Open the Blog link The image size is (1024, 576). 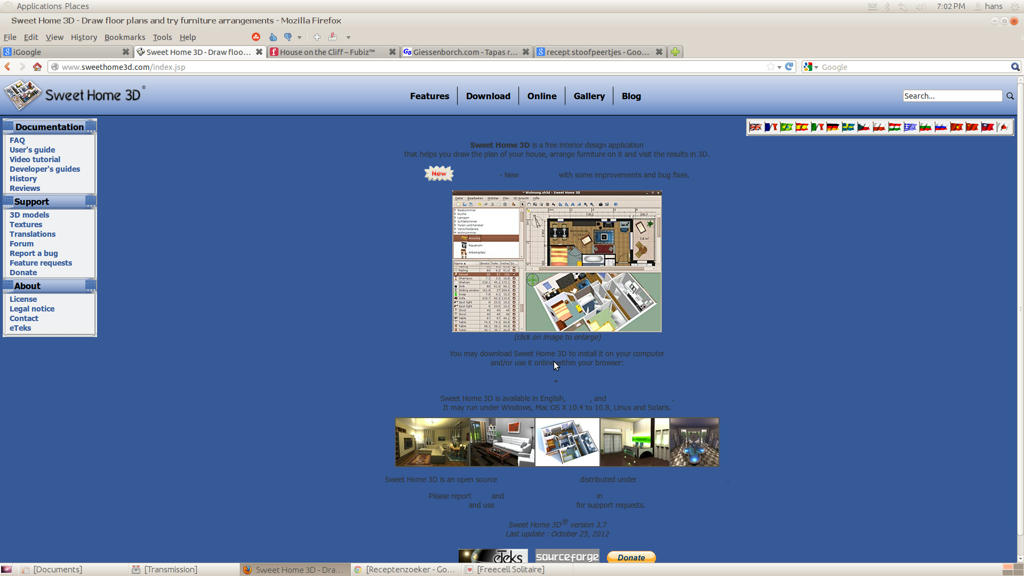click(631, 96)
